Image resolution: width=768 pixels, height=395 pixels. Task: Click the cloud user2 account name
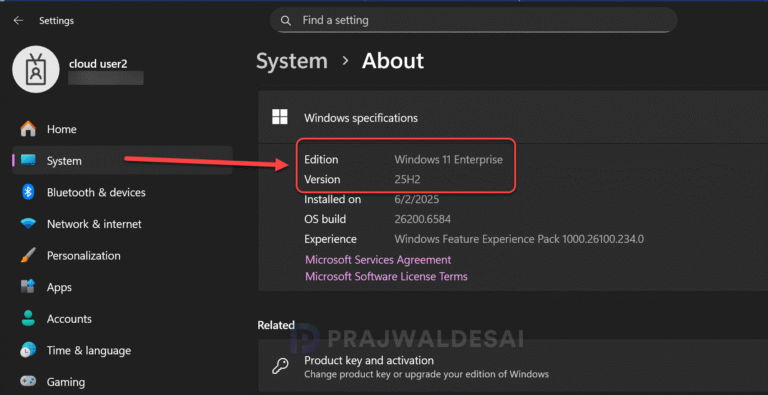coord(98,64)
